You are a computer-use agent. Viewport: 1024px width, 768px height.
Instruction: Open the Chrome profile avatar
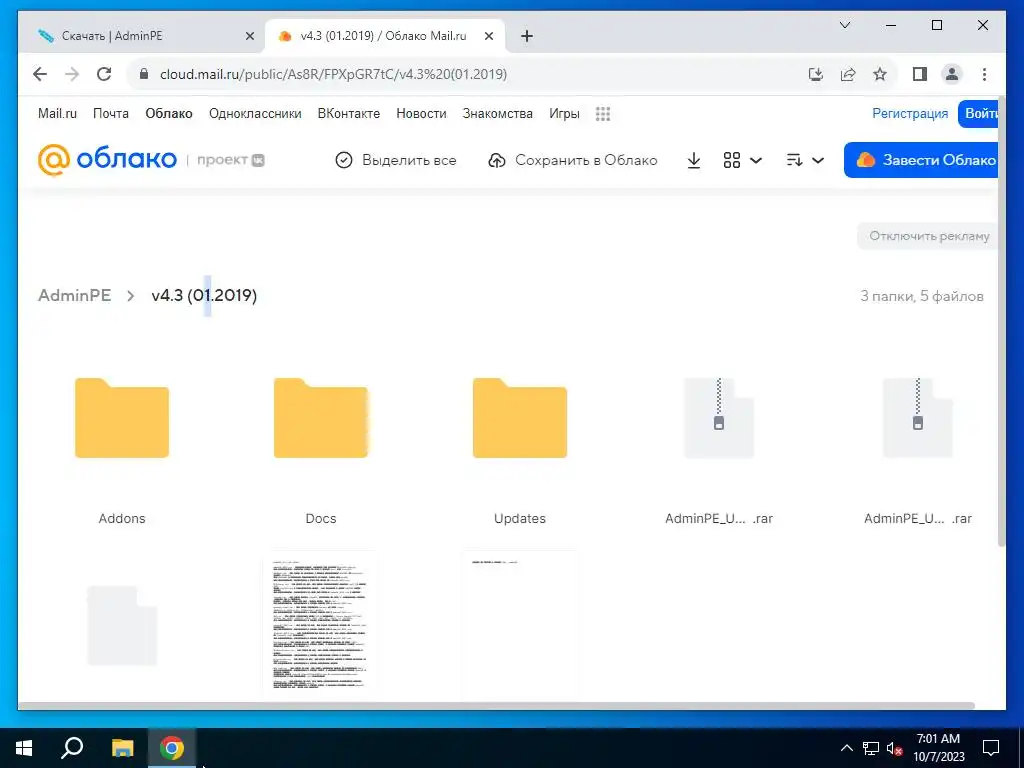point(952,74)
